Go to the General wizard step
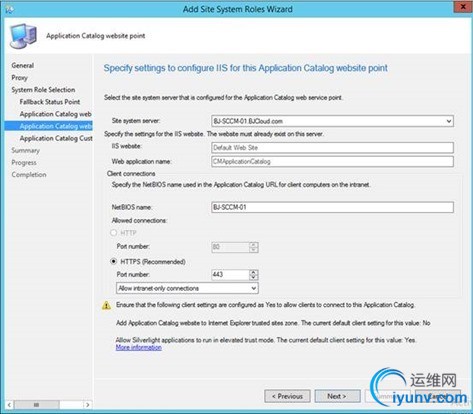 pos(23,65)
